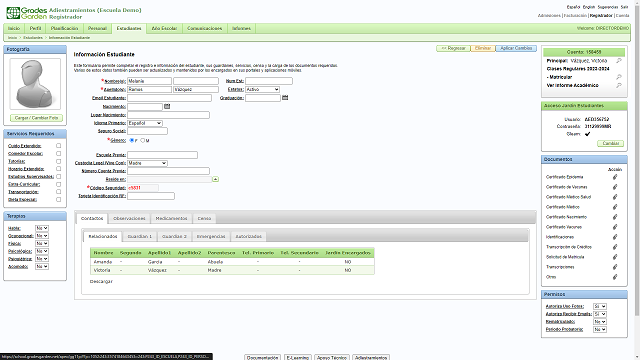The width and height of the screenshot is (640, 360).
Task: Attach file for Certificado de Vacunas
Action: point(615,187)
